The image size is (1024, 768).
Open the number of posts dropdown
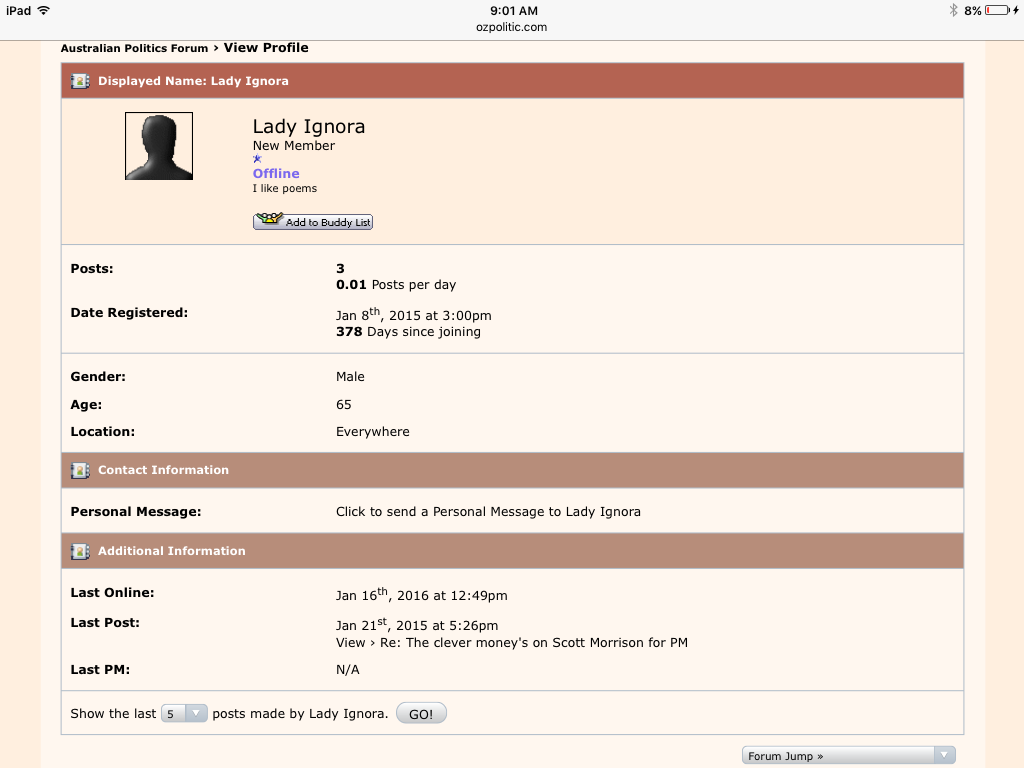click(184, 713)
